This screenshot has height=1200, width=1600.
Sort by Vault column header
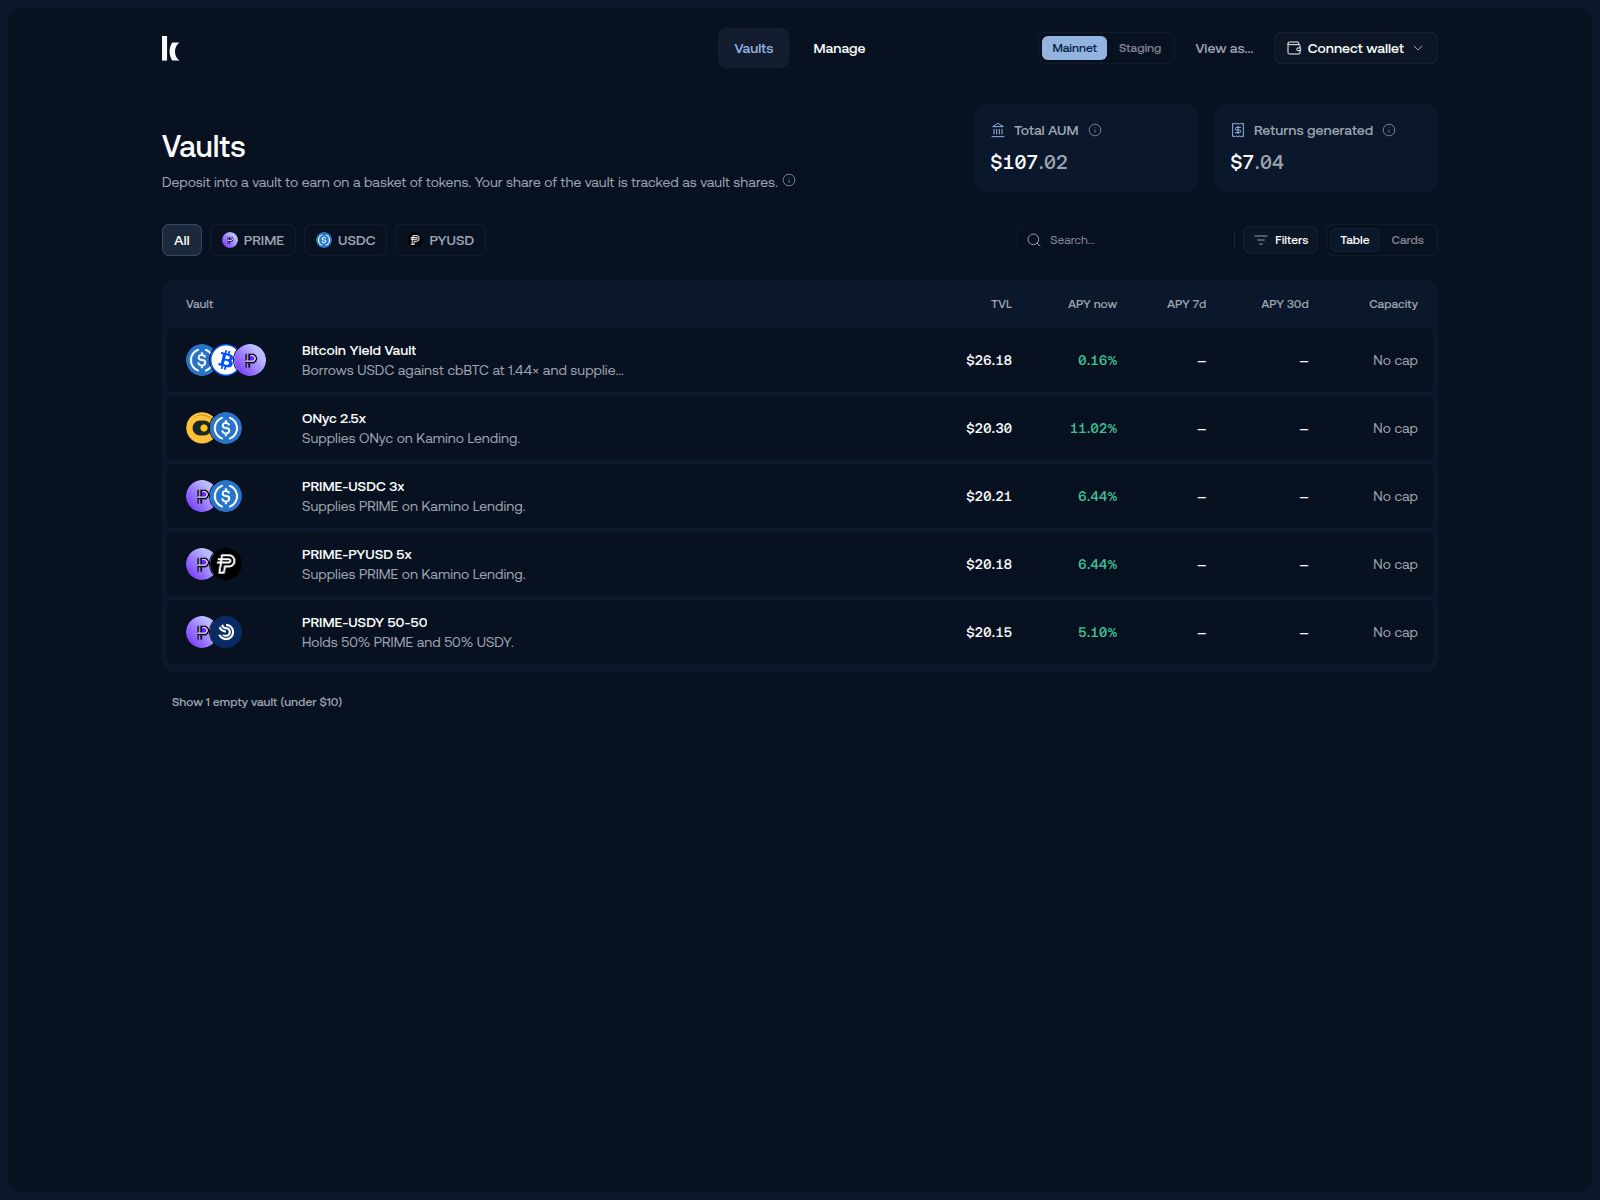199,304
